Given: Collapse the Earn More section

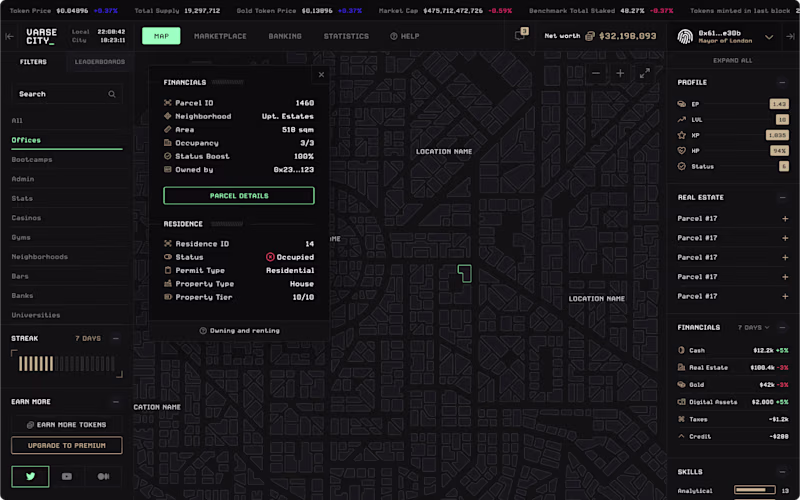Looking at the screenshot, I should 116,402.
